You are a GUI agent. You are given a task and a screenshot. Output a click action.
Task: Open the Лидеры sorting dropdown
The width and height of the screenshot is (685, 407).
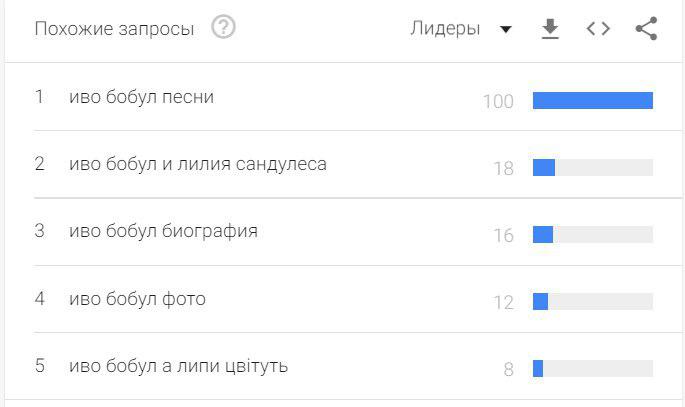pyautogui.click(x=446, y=29)
